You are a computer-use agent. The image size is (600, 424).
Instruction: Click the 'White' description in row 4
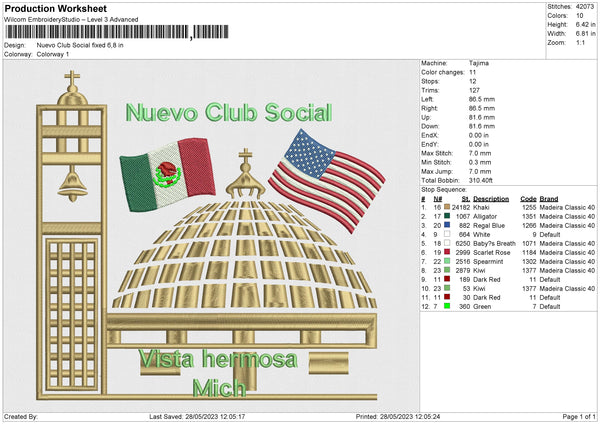tap(481, 235)
